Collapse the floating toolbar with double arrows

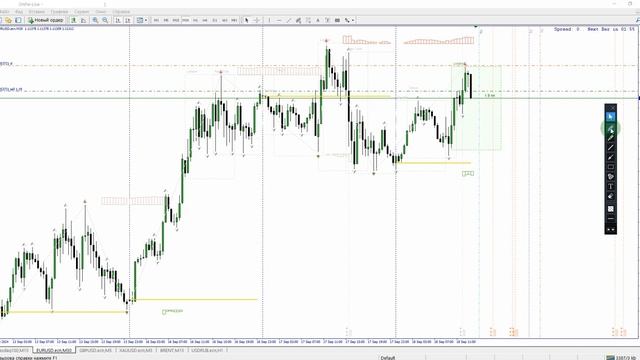click(611, 229)
